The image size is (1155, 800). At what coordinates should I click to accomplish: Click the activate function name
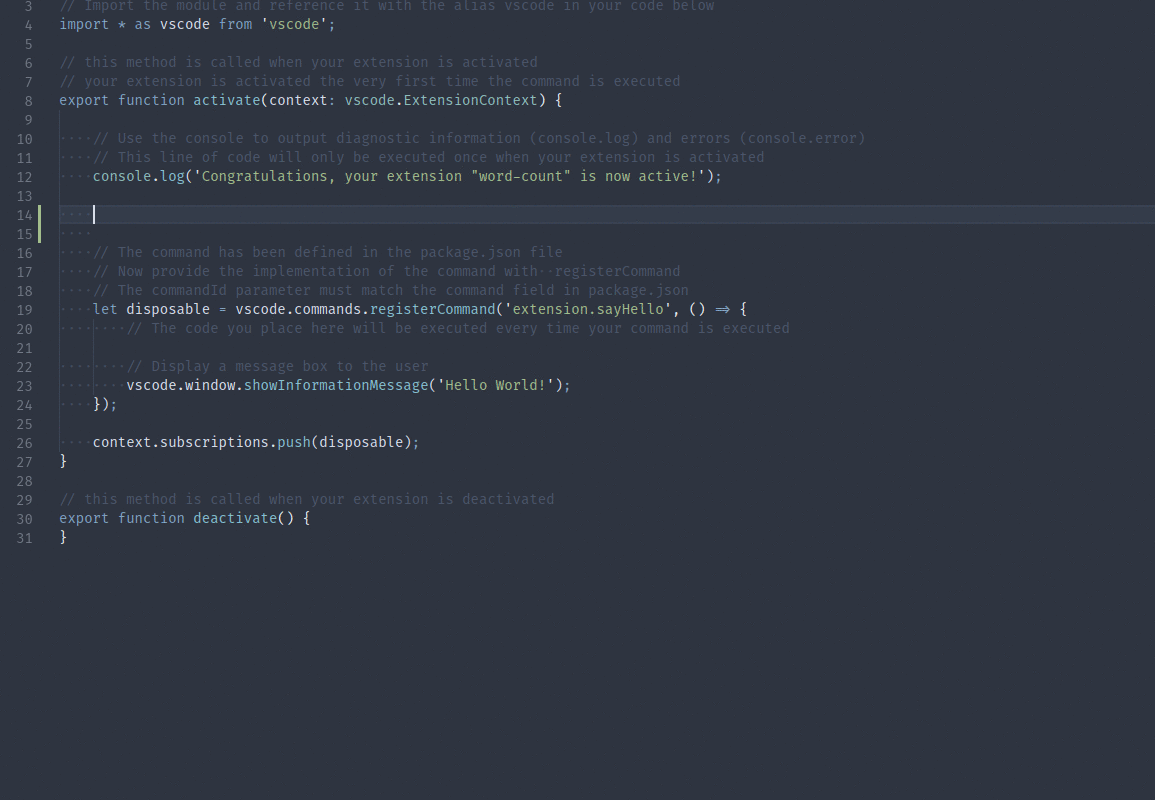click(227, 100)
